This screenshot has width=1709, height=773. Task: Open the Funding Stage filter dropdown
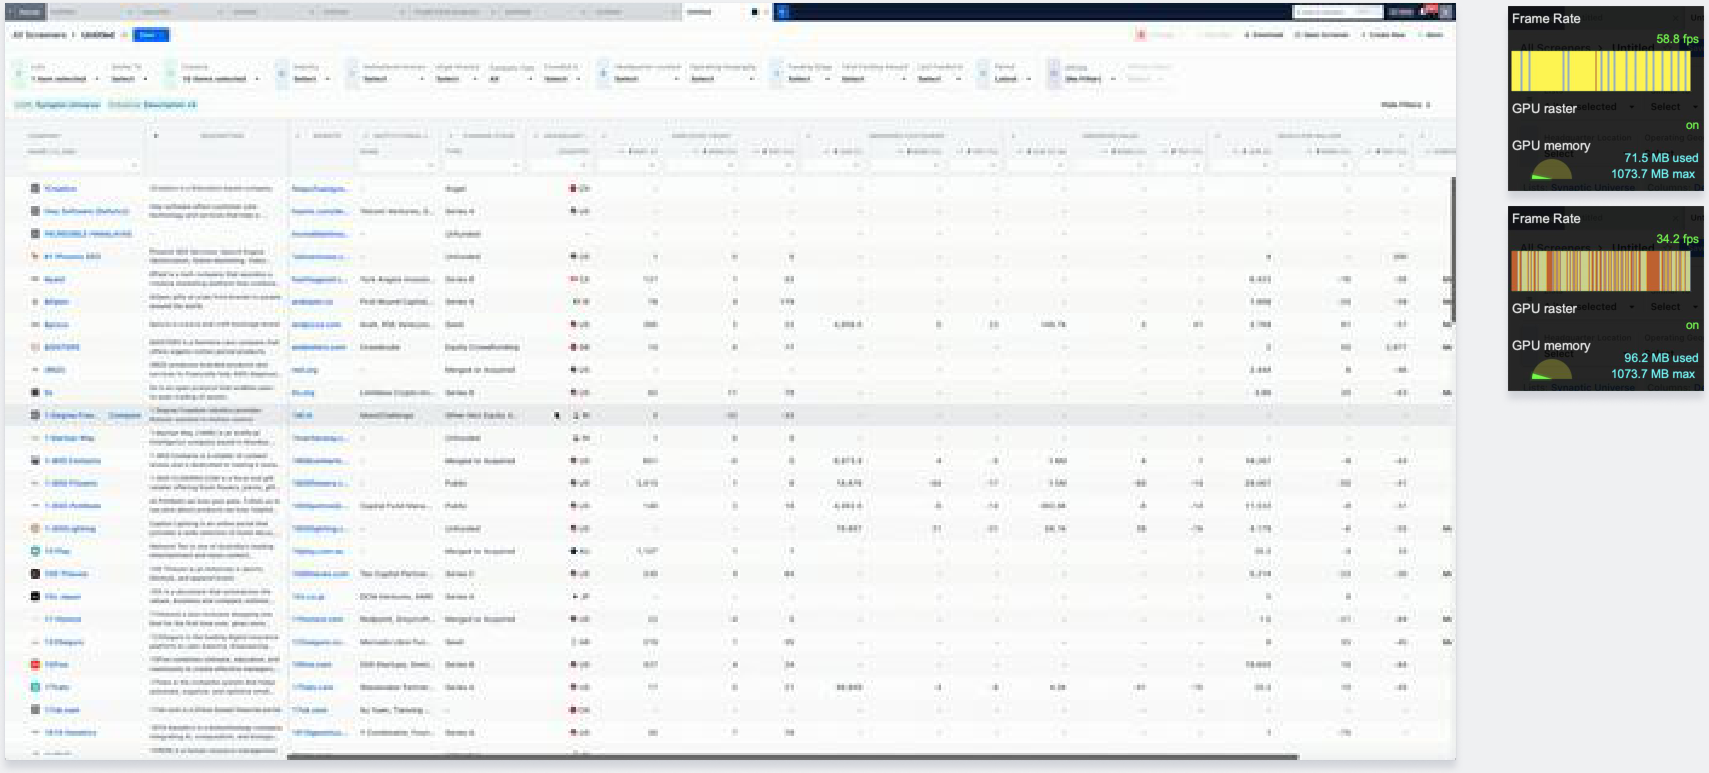point(810,78)
